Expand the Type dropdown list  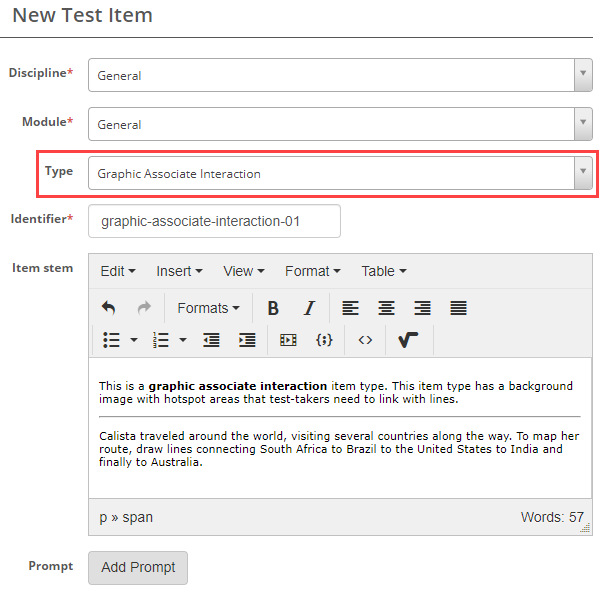pos(340,173)
